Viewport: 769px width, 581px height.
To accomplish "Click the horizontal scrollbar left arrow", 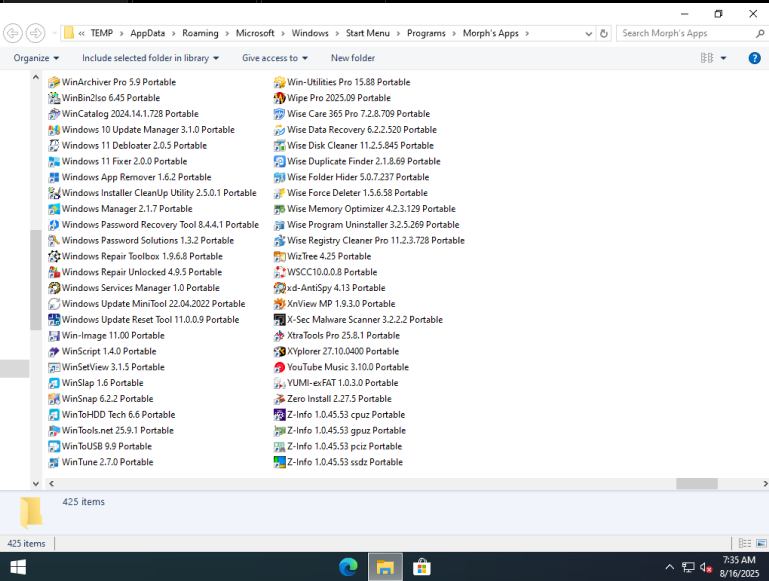I will tap(51, 484).
